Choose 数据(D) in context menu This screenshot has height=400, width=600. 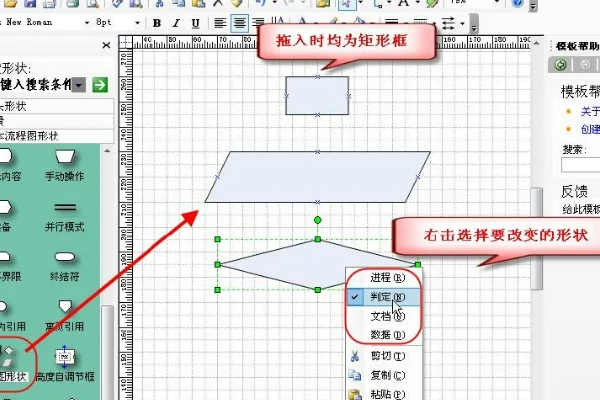[x=385, y=335]
